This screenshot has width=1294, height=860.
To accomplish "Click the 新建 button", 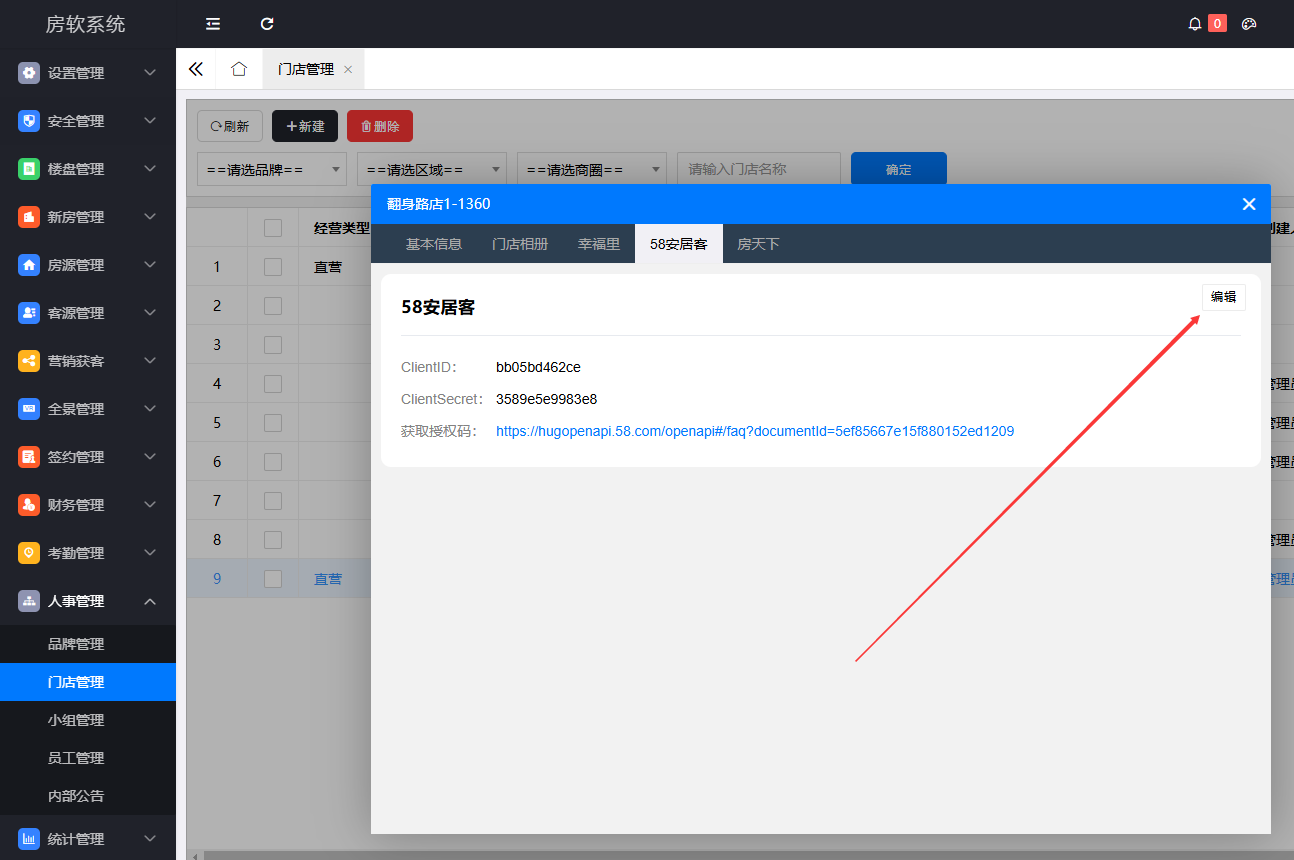I will click(305, 126).
